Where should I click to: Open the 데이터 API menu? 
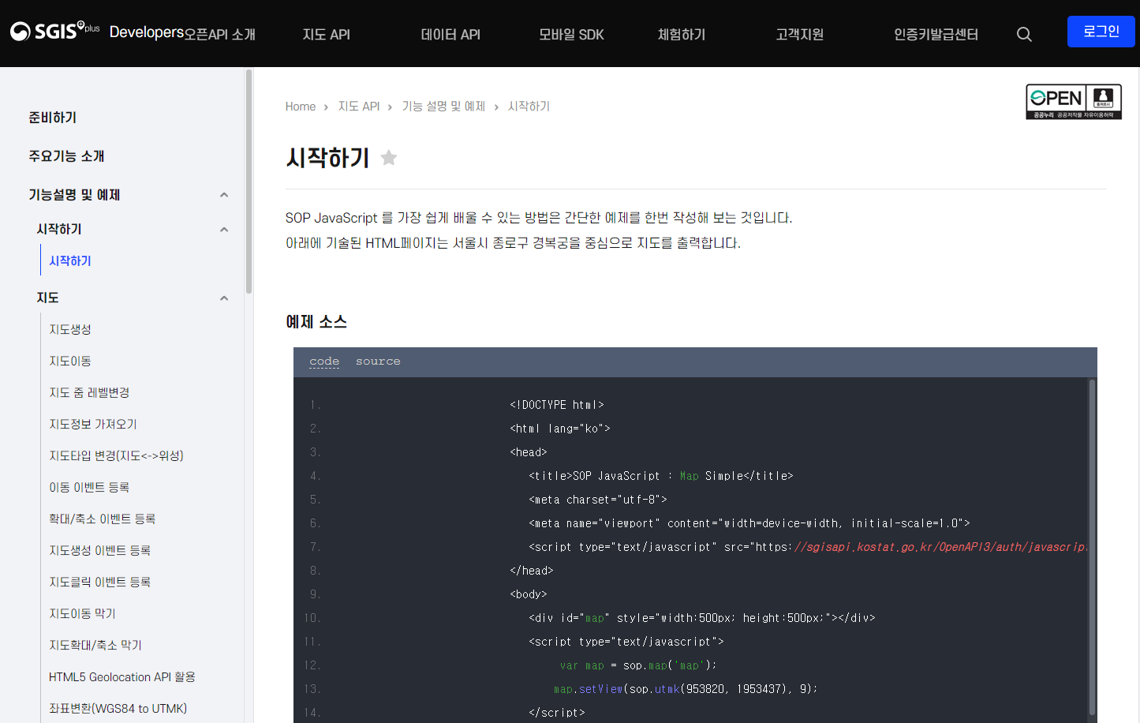[x=451, y=34]
